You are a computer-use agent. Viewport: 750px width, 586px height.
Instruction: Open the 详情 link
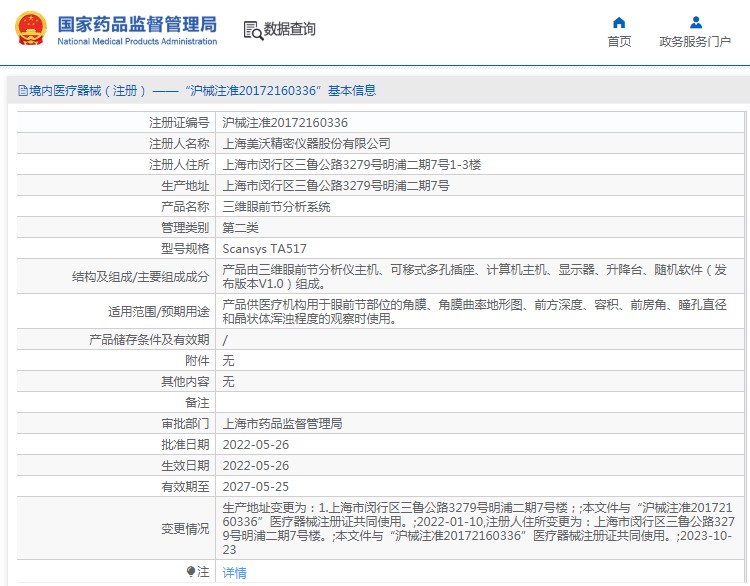coord(234,573)
